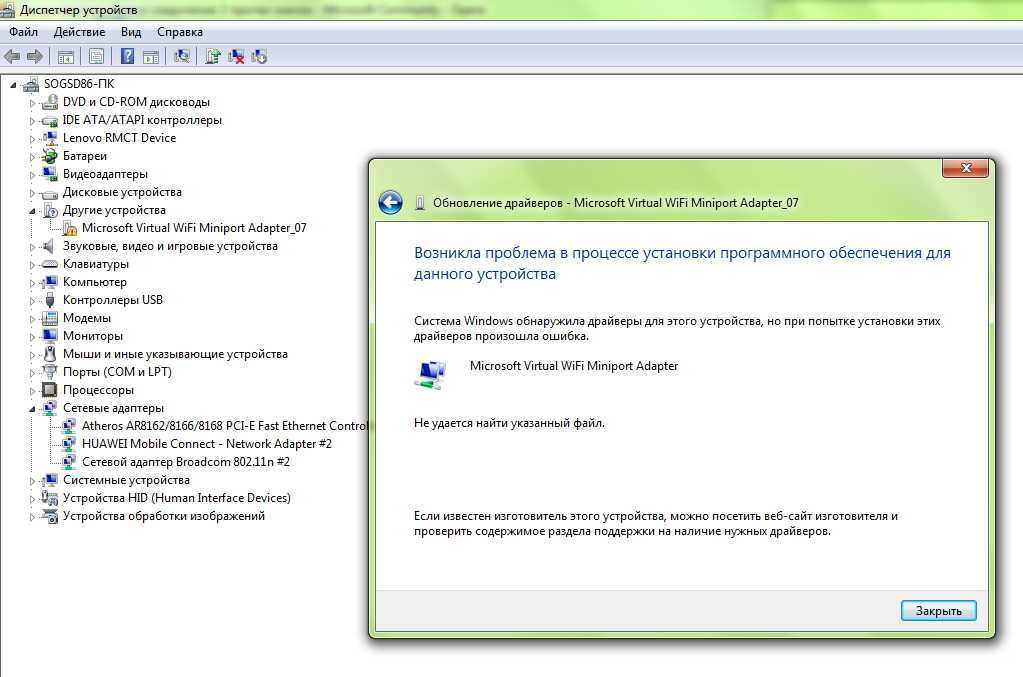The width and height of the screenshot is (1023, 677).
Task: Select the Другие устройства label
Action: 114,210
